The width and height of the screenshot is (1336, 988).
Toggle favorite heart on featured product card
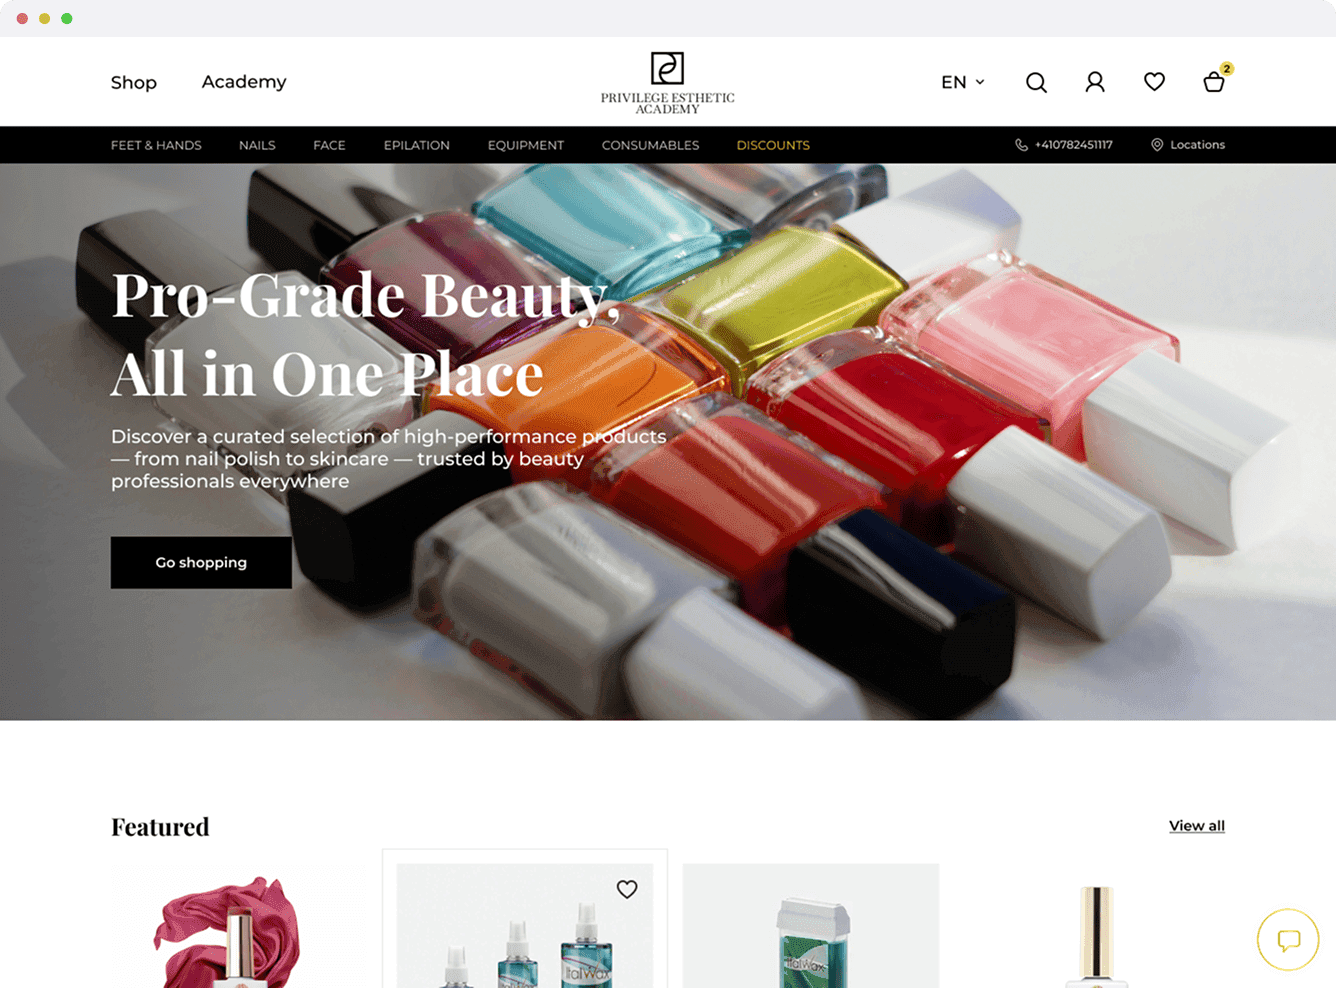point(627,889)
